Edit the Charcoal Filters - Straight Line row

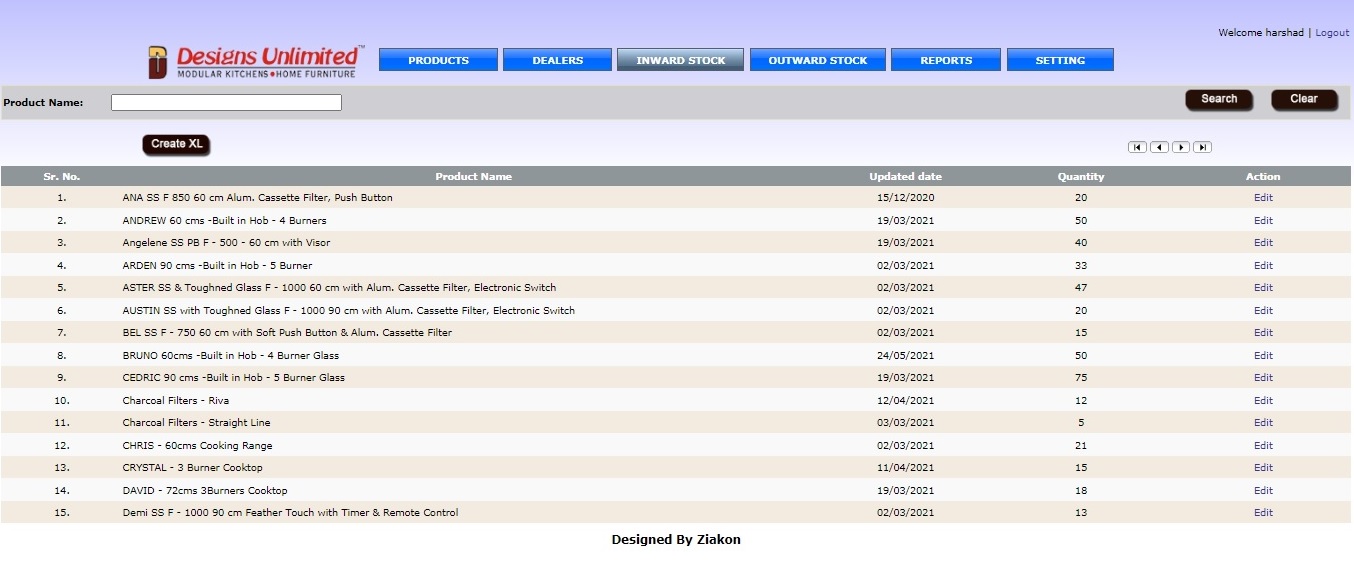click(x=1263, y=423)
